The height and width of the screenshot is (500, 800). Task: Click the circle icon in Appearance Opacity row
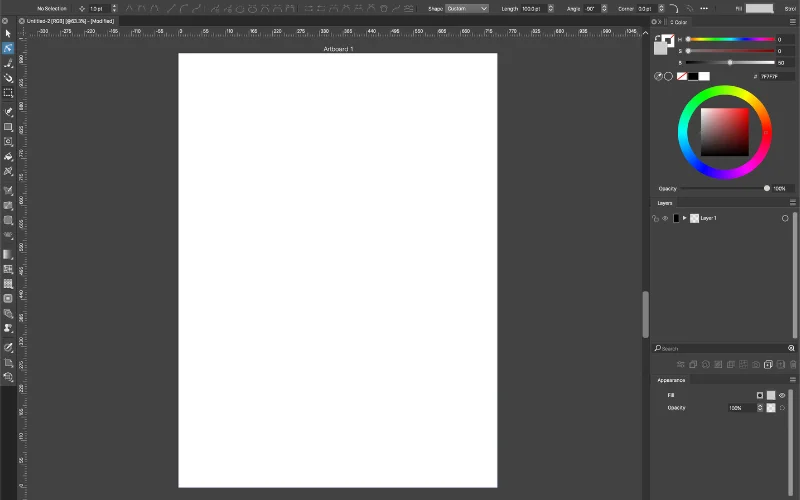pos(782,408)
